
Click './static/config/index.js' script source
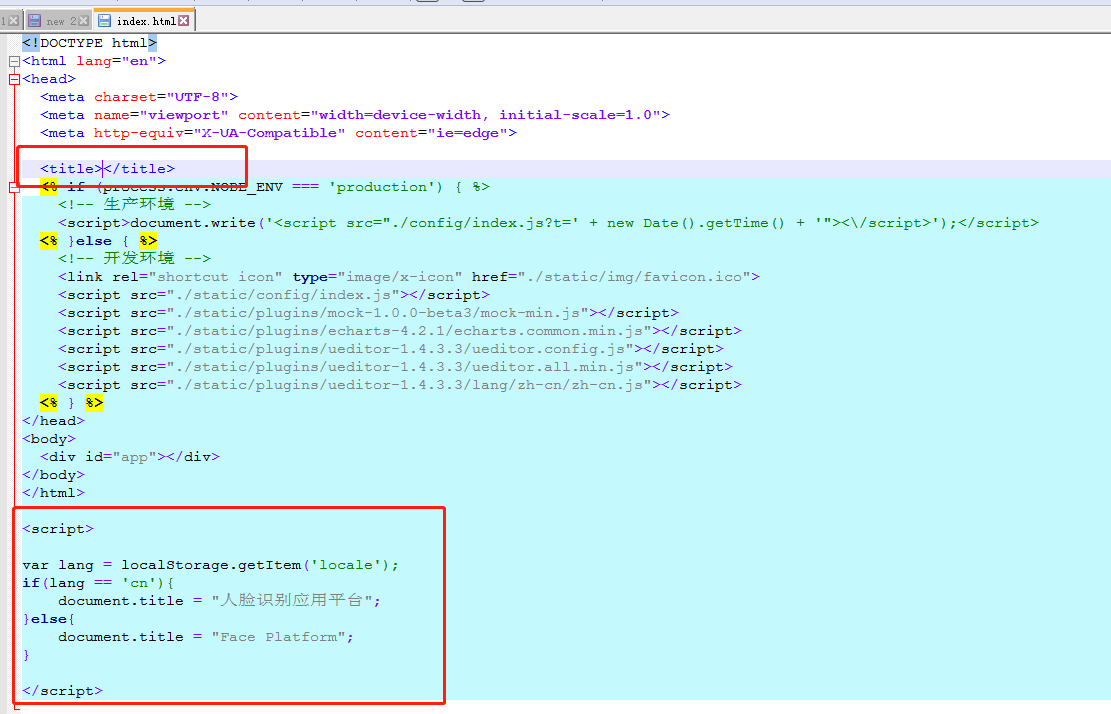click(283, 295)
